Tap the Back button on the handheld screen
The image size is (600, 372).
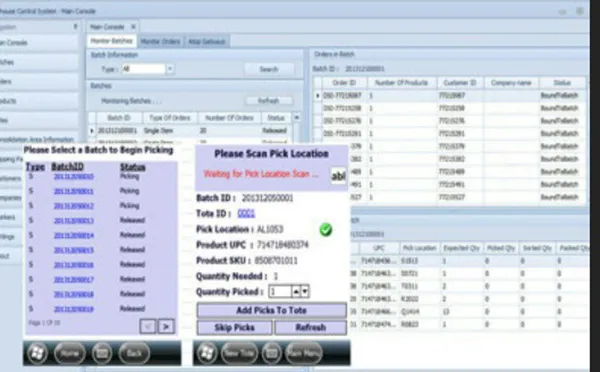click(x=134, y=353)
